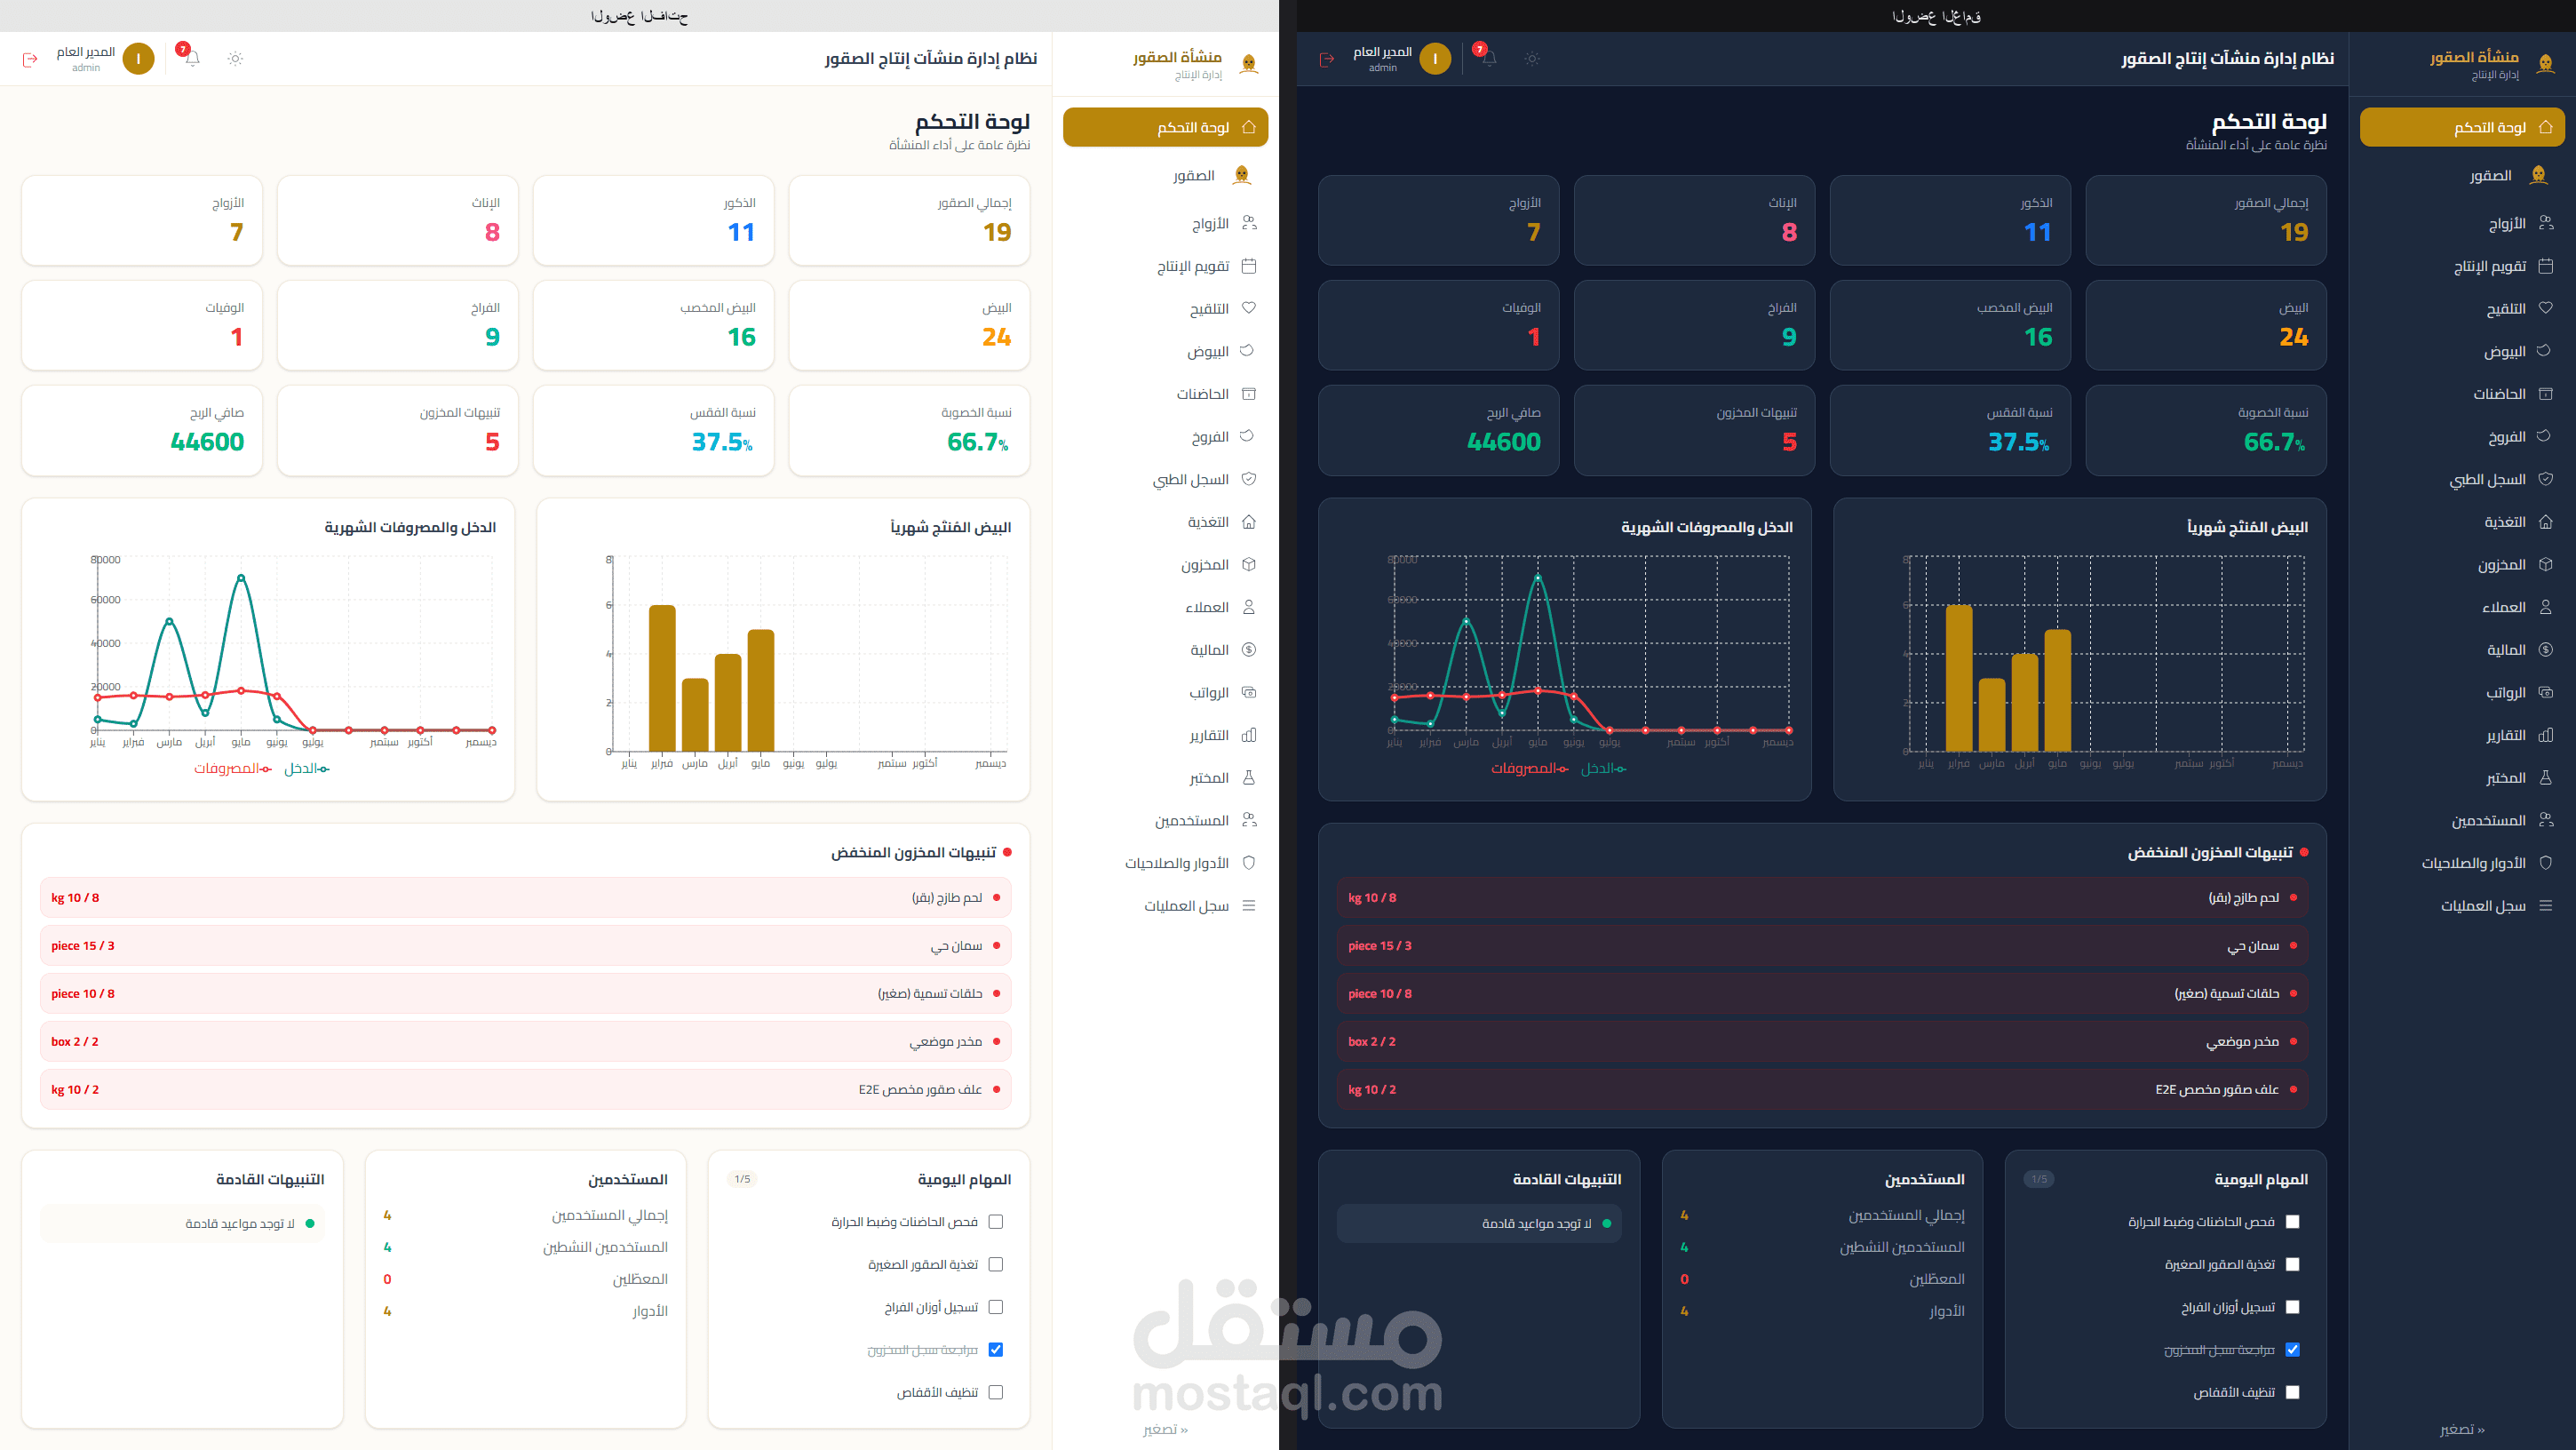Click the flask icon beside المختبر in light sidebar
The width and height of the screenshot is (2576, 1450).
click(1248, 777)
